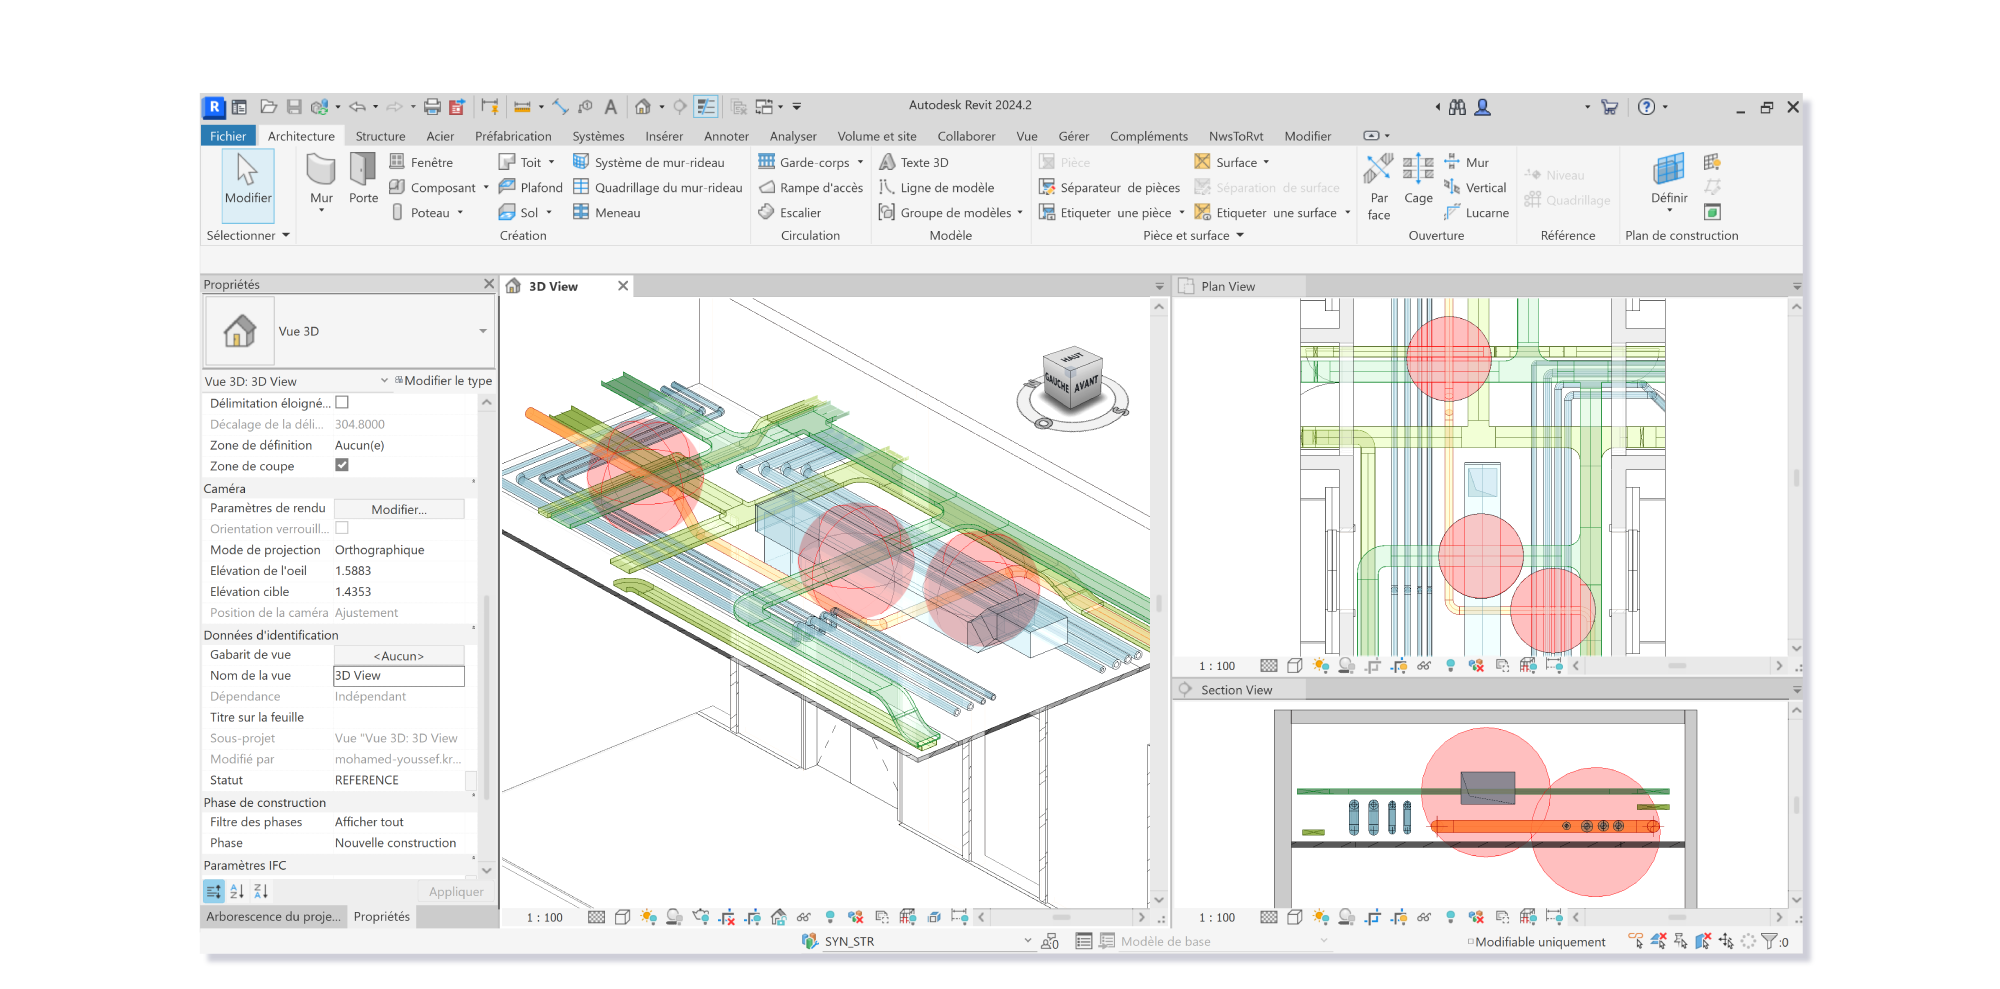This screenshot has height=989, width=2000.
Task: Uncheck the Zone de coupe checkbox
Action: (x=341, y=465)
